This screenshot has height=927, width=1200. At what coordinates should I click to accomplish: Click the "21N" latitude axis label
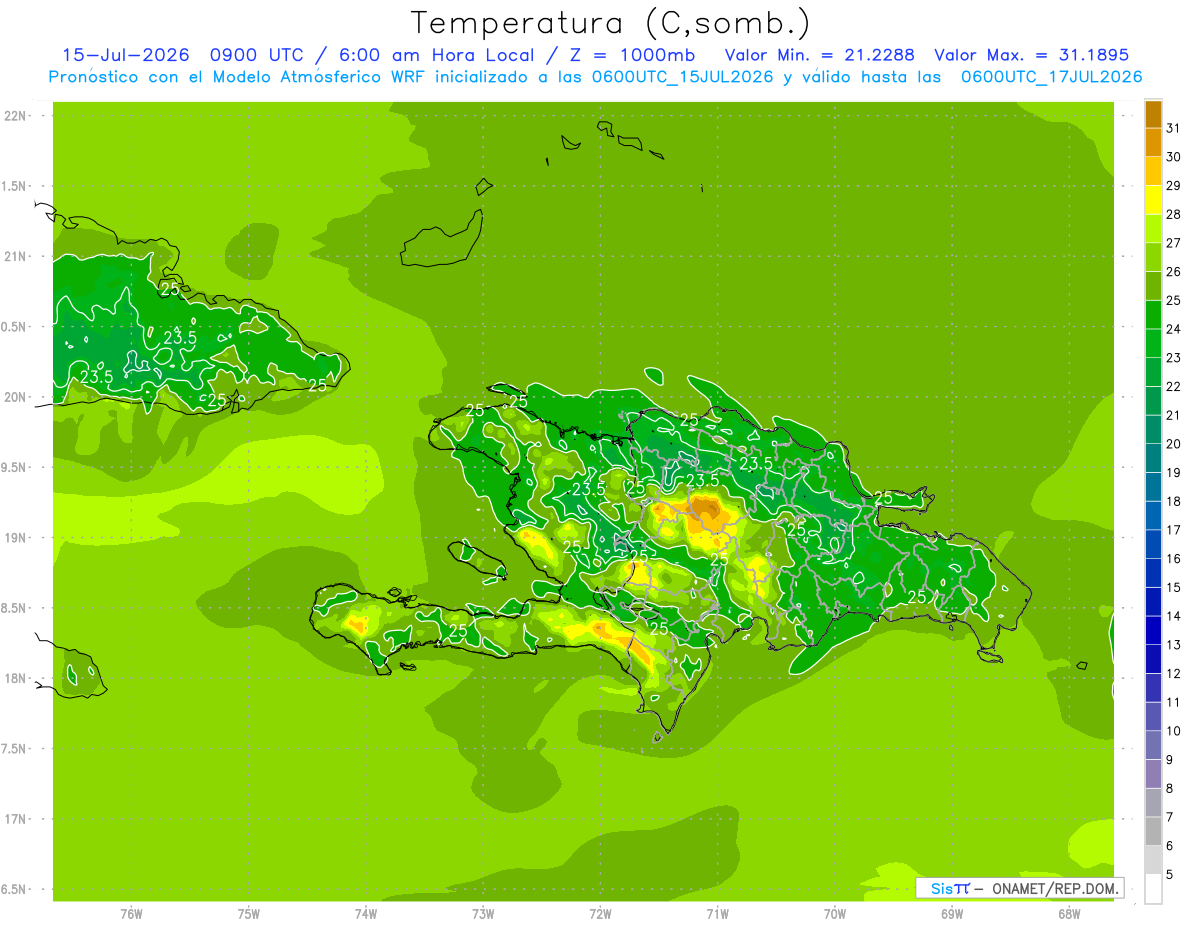(14, 257)
